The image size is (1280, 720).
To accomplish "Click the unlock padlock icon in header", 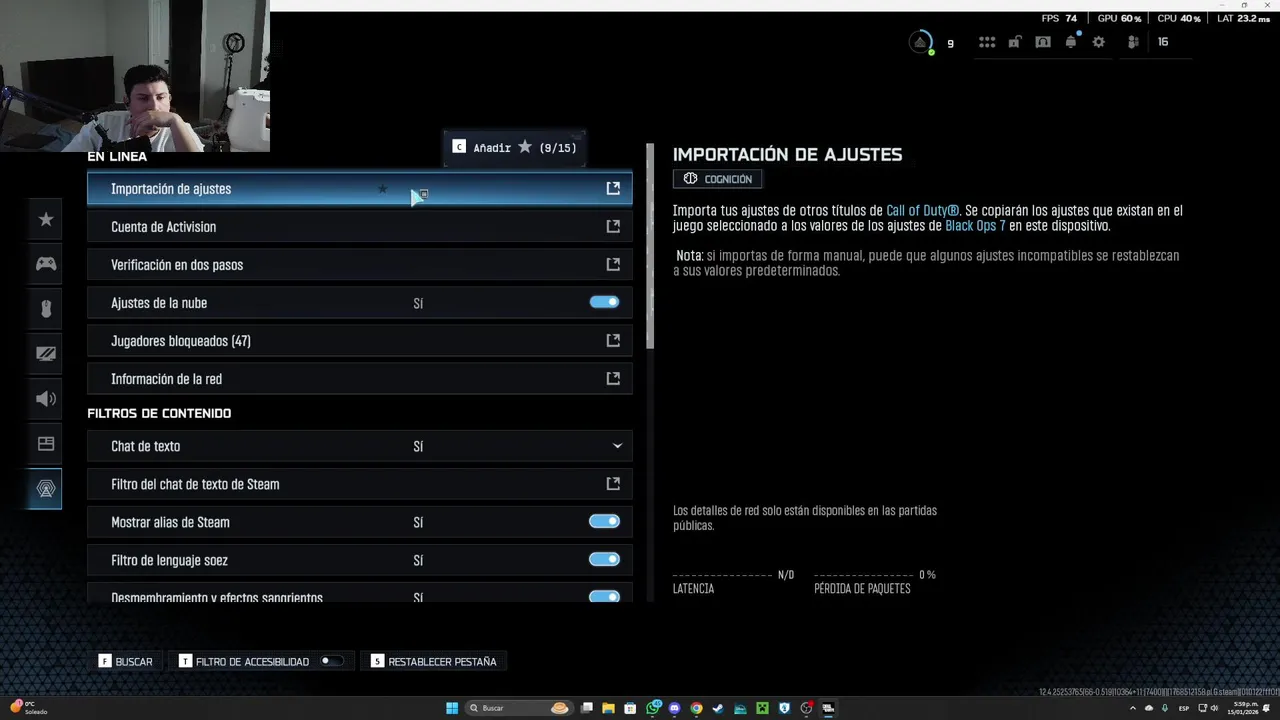I will point(1015,42).
